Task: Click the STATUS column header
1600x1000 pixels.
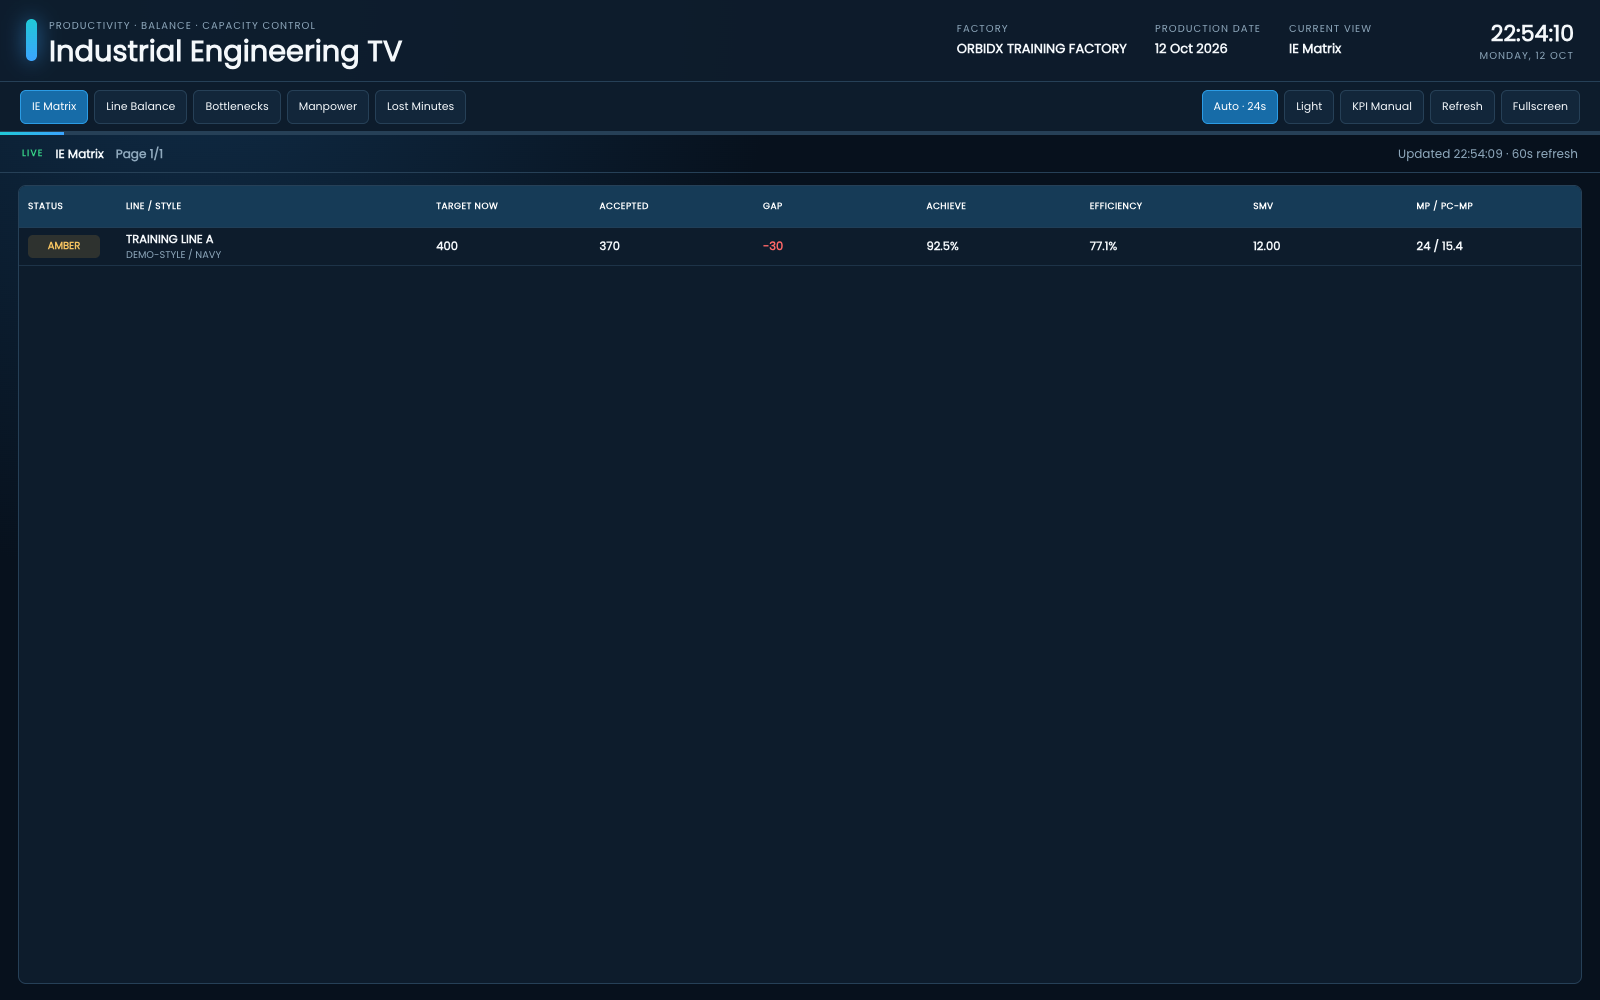Action: click(45, 206)
